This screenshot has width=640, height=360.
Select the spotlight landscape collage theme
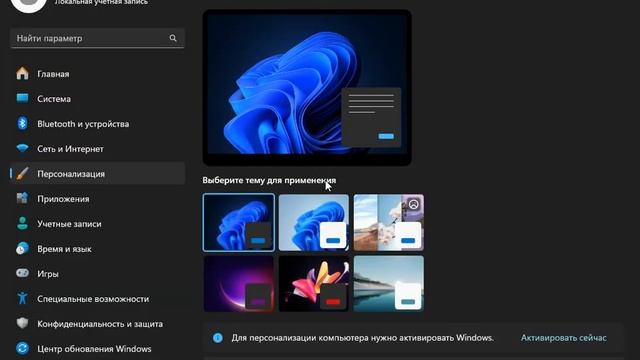(x=389, y=222)
